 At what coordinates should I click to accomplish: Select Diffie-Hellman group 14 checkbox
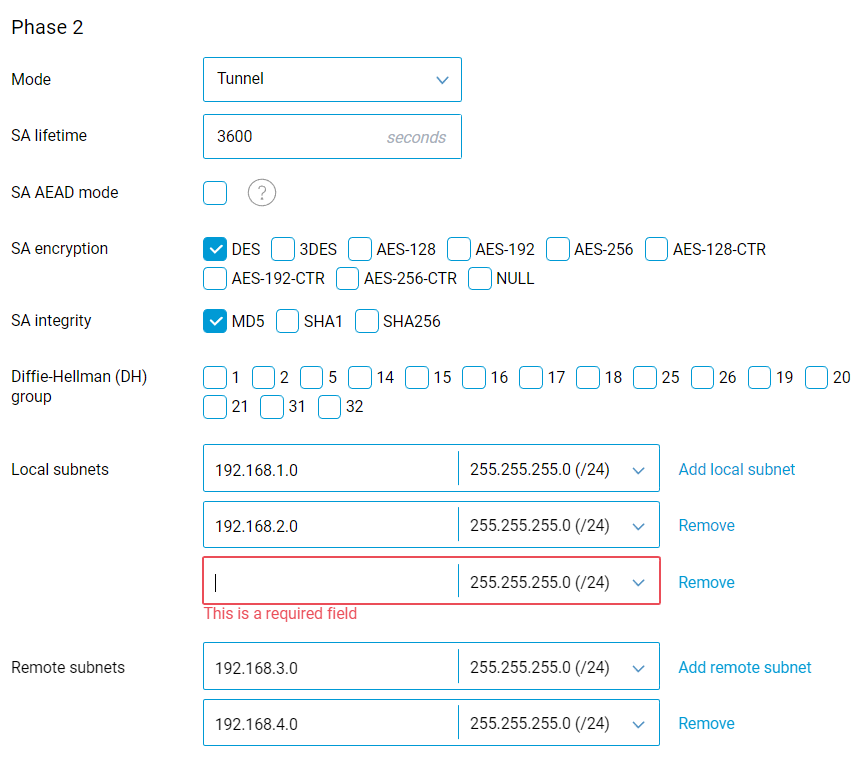(x=361, y=377)
